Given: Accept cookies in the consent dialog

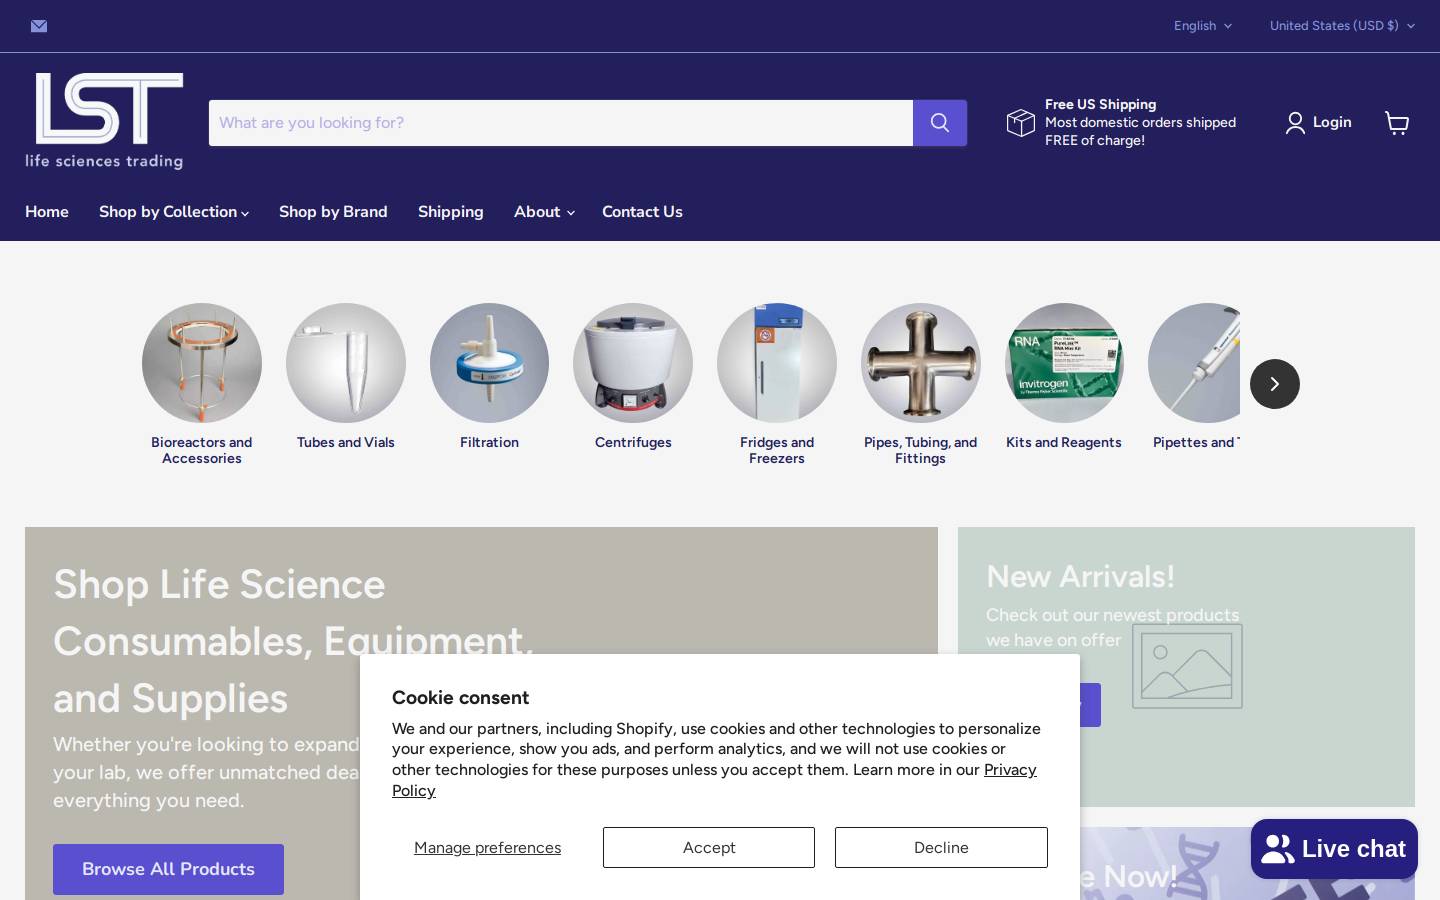Looking at the screenshot, I should click(709, 847).
